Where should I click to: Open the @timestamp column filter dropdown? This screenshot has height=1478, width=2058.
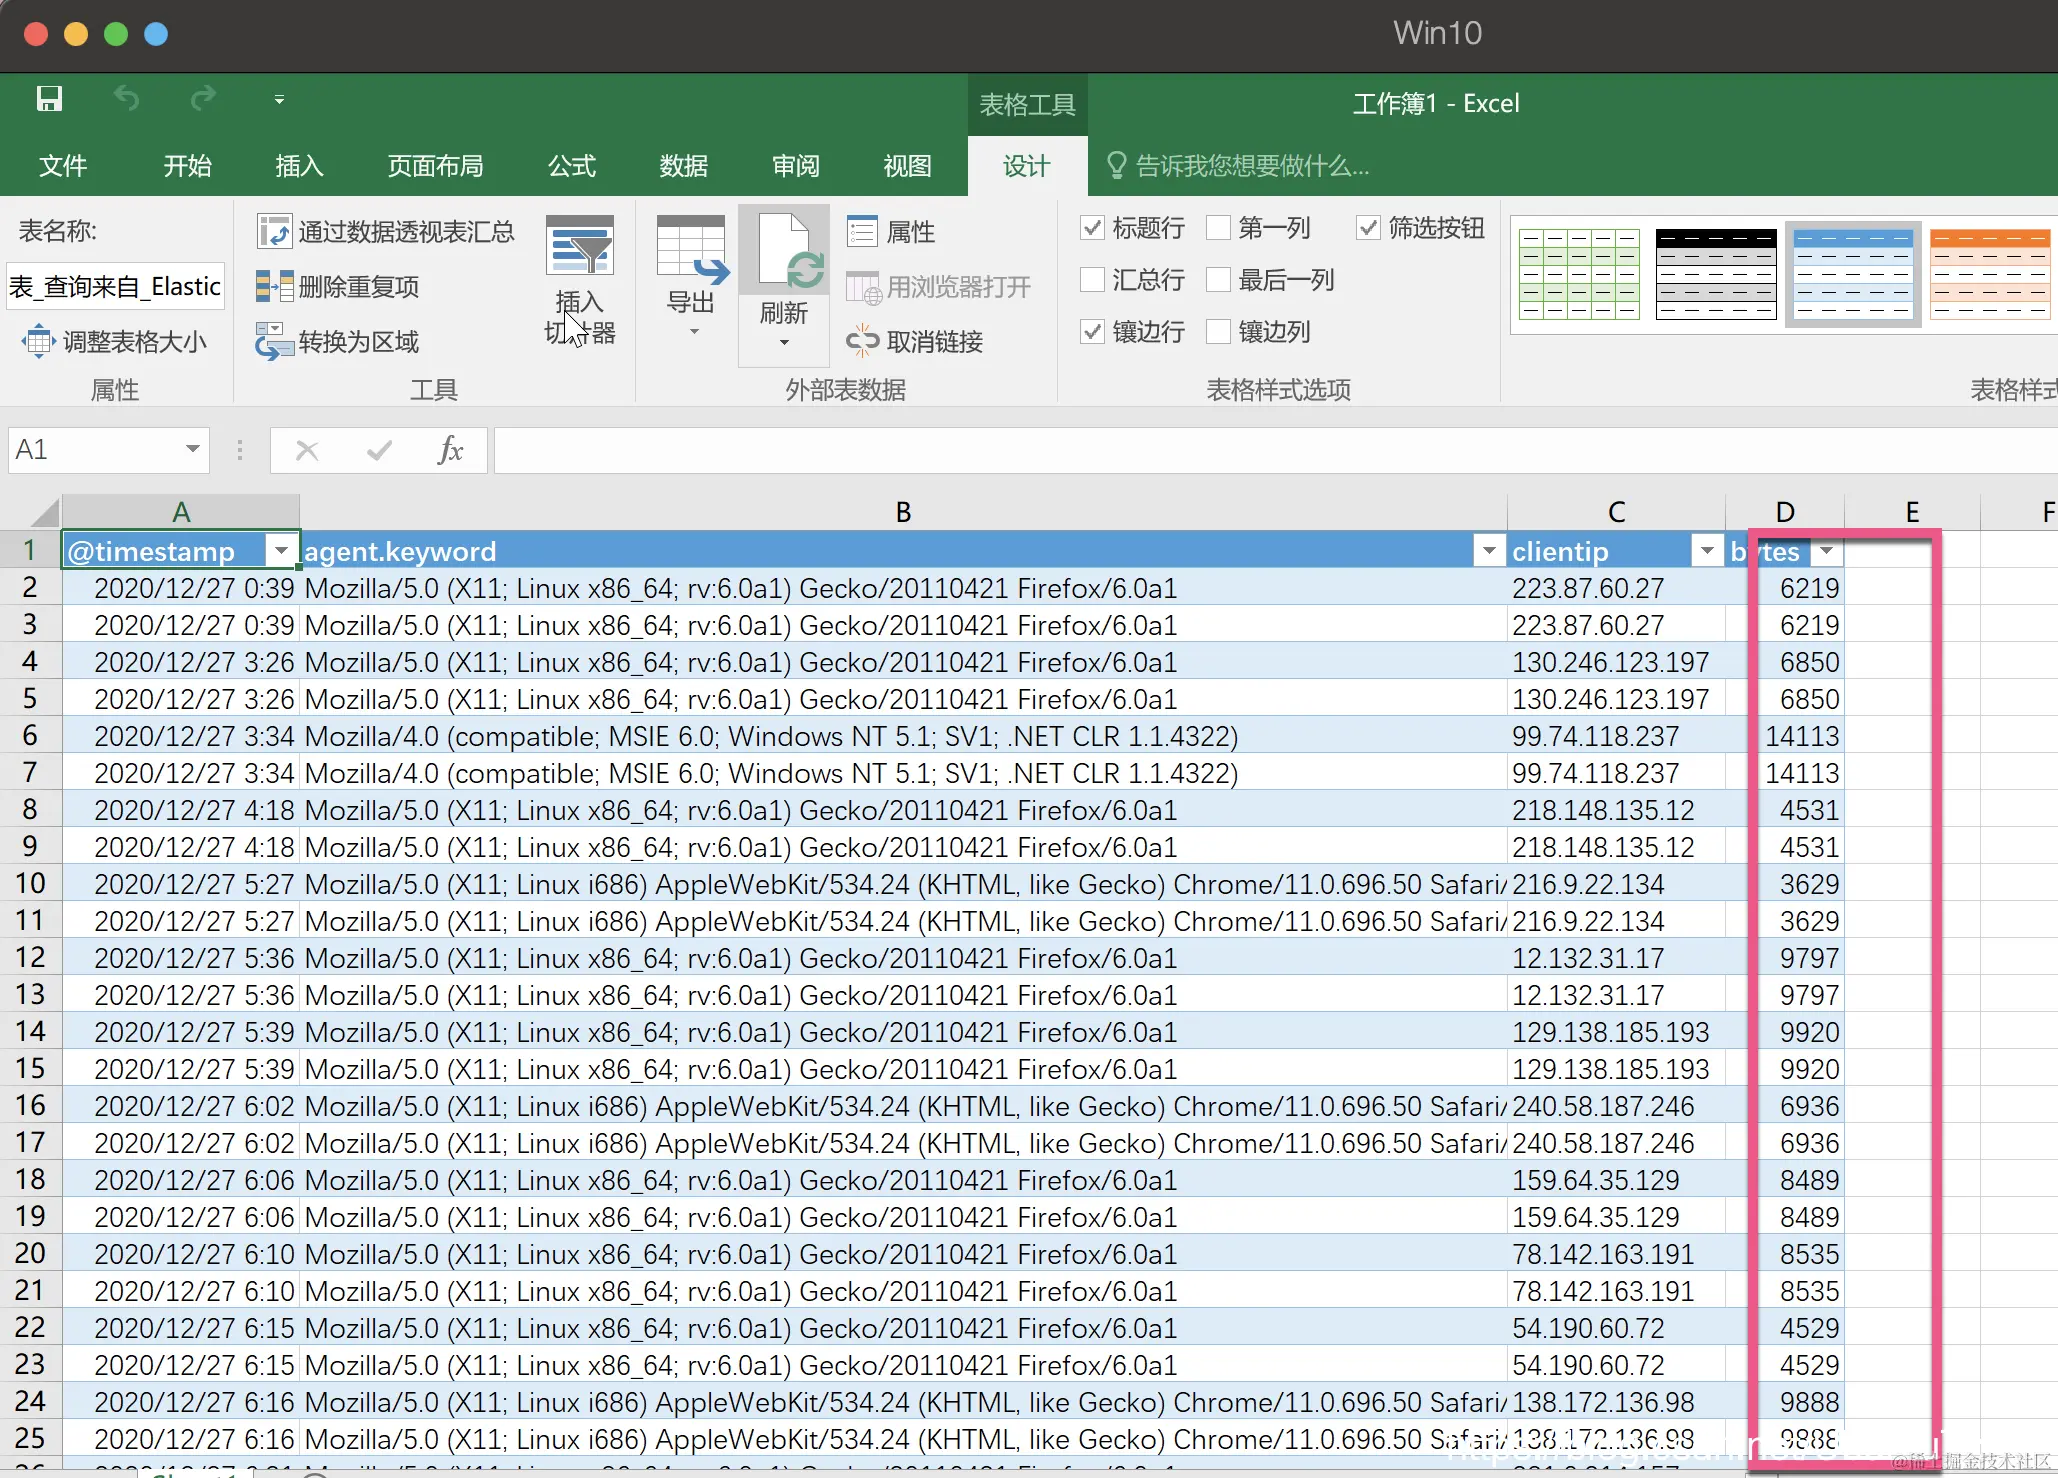(282, 551)
